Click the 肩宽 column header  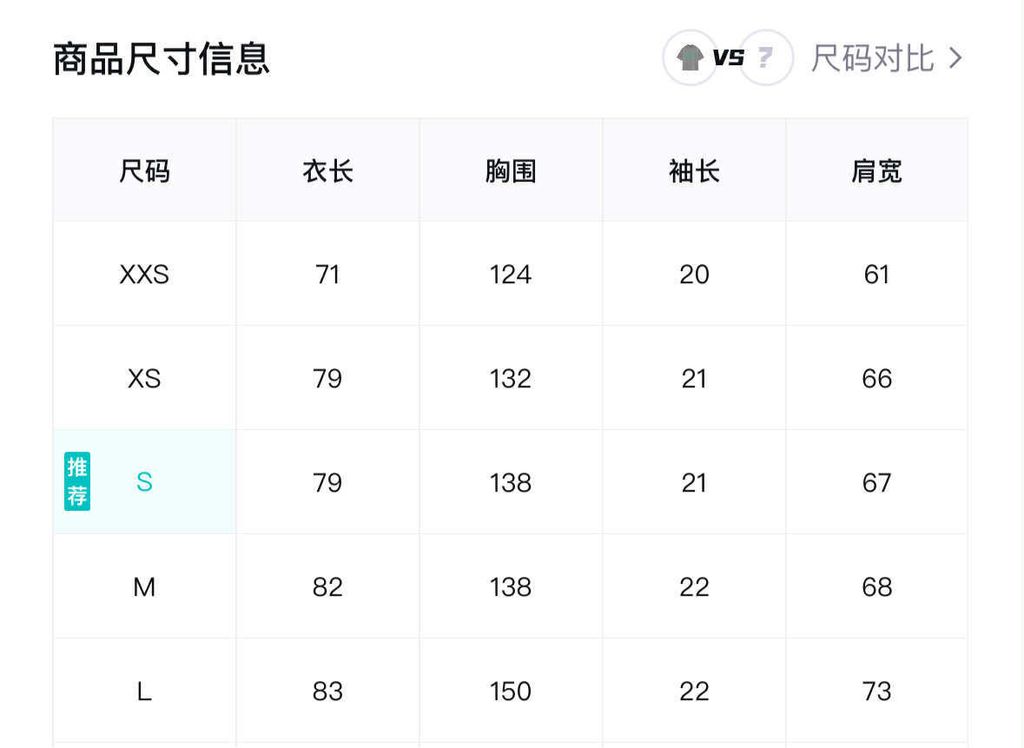pyautogui.click(x=877, y=171)
